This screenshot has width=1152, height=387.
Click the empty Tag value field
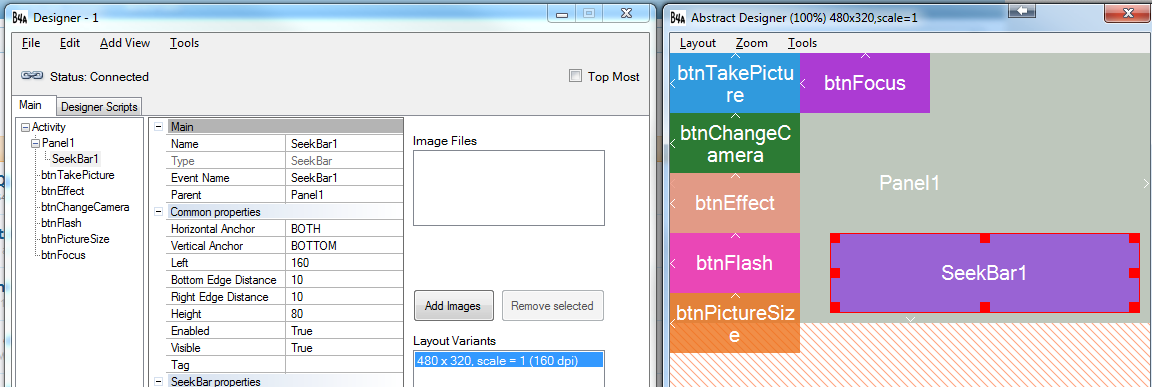(344, 364)
